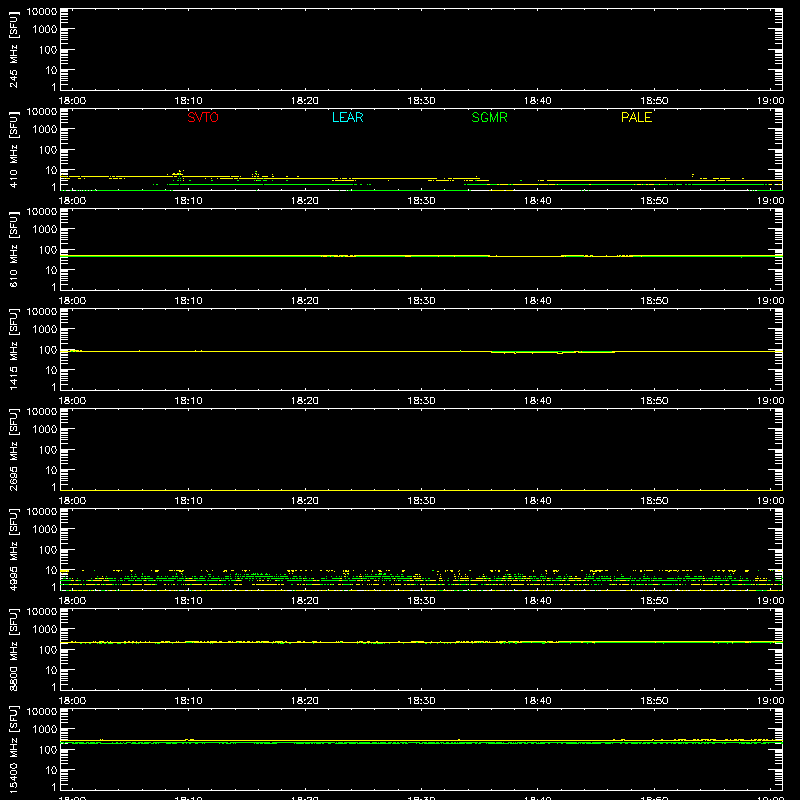Click 18:30 time label of 245 MHz panel
The image size is (800, 800).
point(421,101)
